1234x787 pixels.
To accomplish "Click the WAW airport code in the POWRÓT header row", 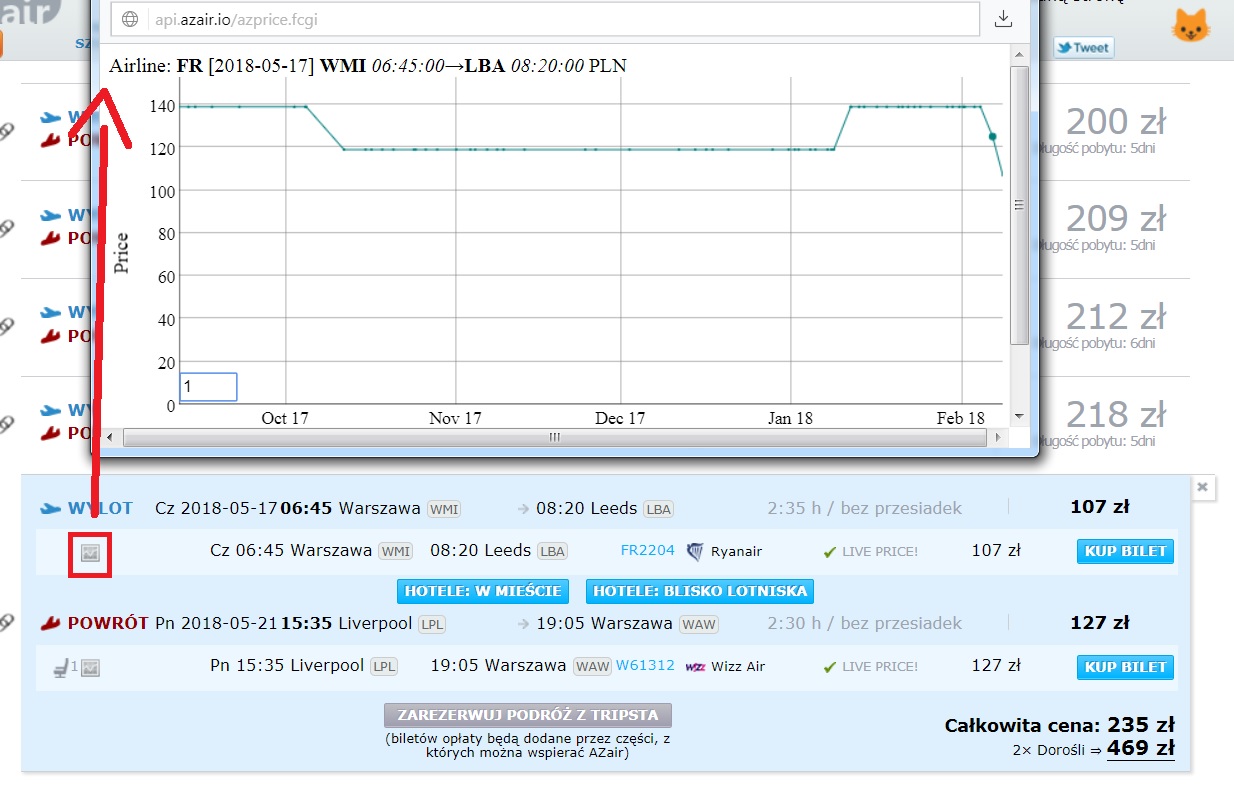I will pyautogui.click(x=700, y=624).
